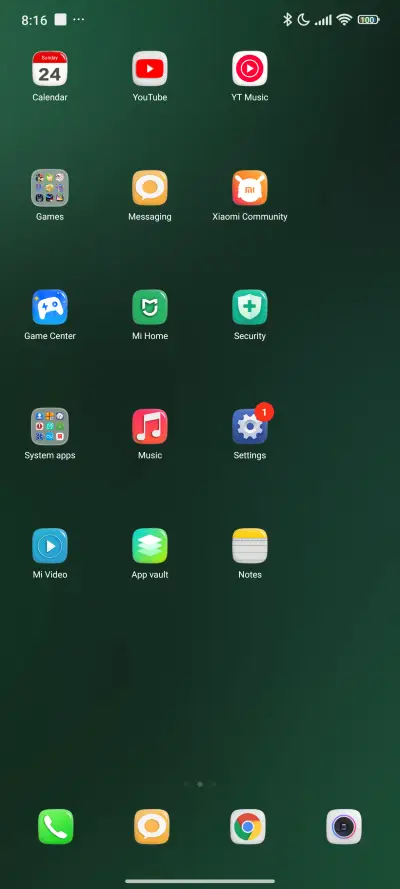Viewport: 400px width, 889px height.
Task: Tap the Bluetooth status icon
Action: pos(287,20)
